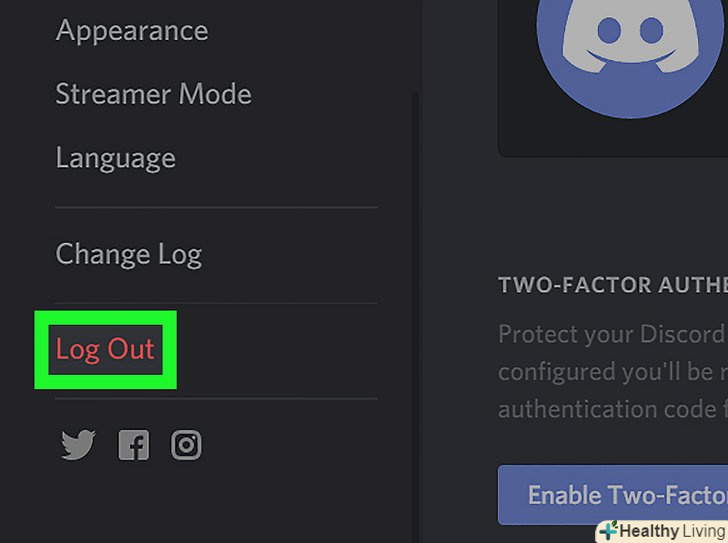The height and width of the screenshot is (543, 728).
Task: Click the settings sidebar scrollbar
Action: [415, 300]
